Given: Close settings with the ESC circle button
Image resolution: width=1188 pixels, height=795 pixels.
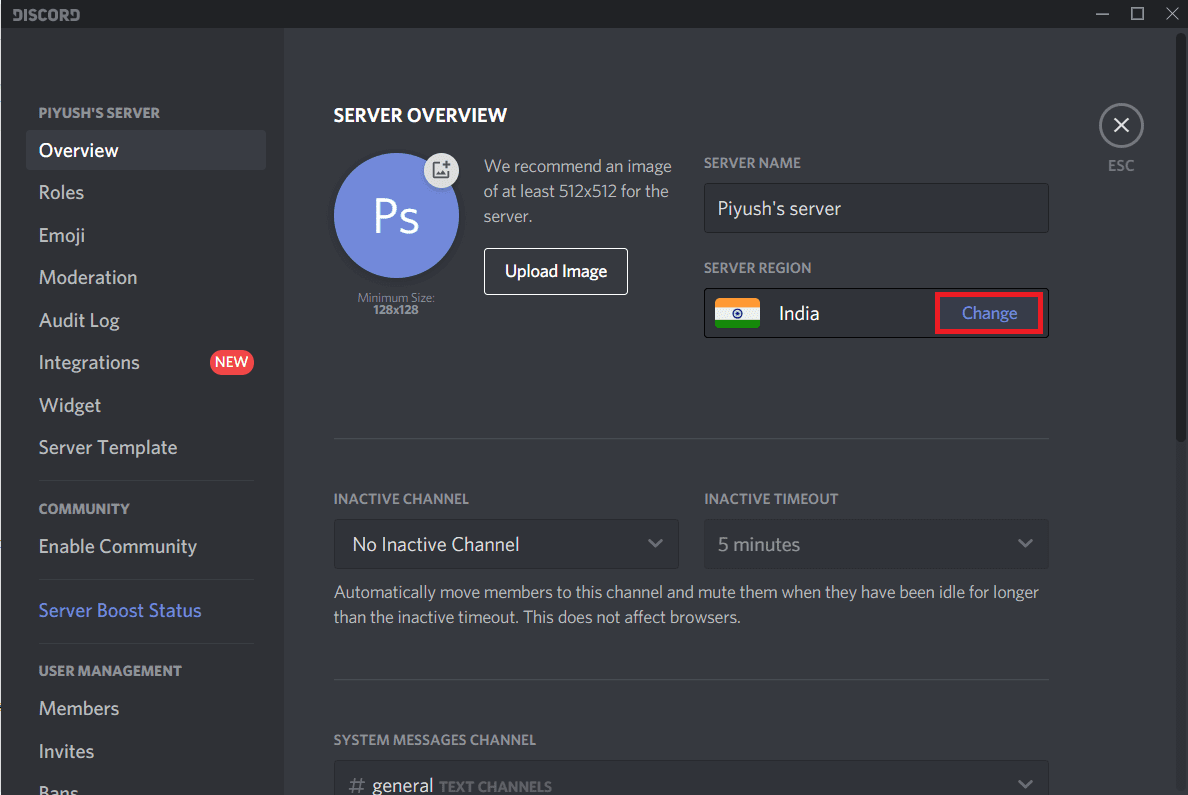Looking at the screenshot, I should coord(1120,126).
